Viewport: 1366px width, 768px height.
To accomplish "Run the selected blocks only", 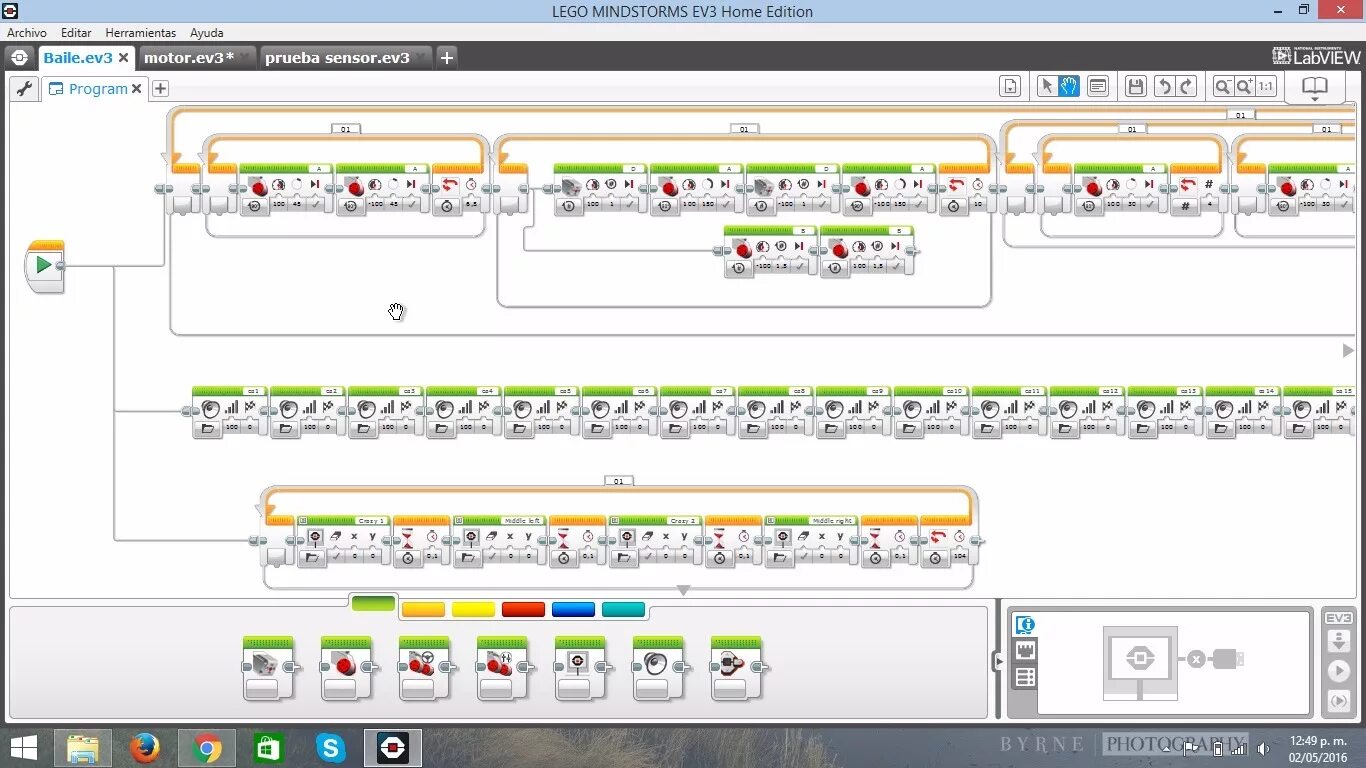I will (1338, 702).
